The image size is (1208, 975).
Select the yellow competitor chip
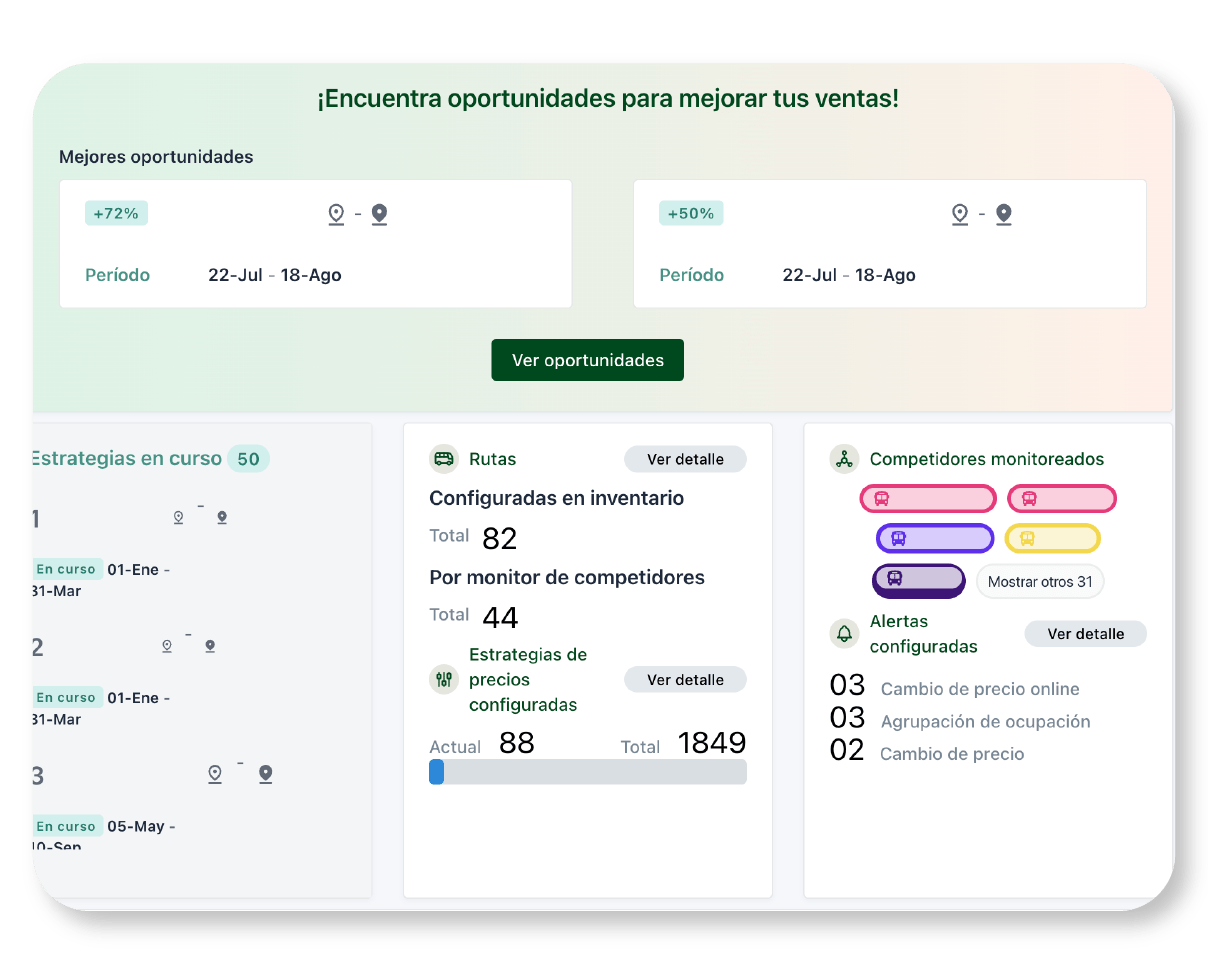coord(1052,538)
